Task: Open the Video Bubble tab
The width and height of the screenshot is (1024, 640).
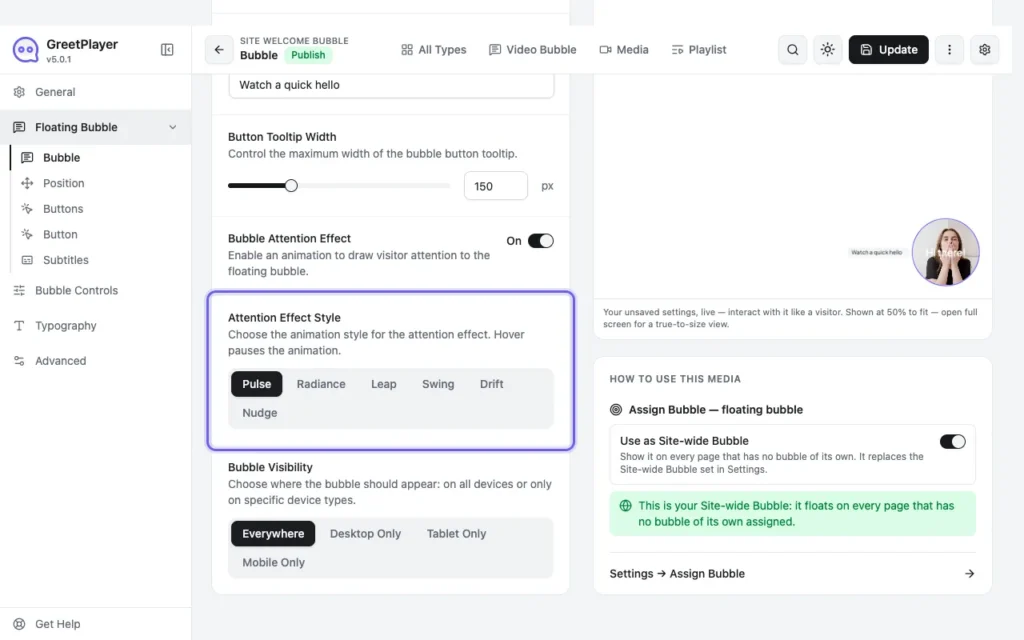Action: 533,50
